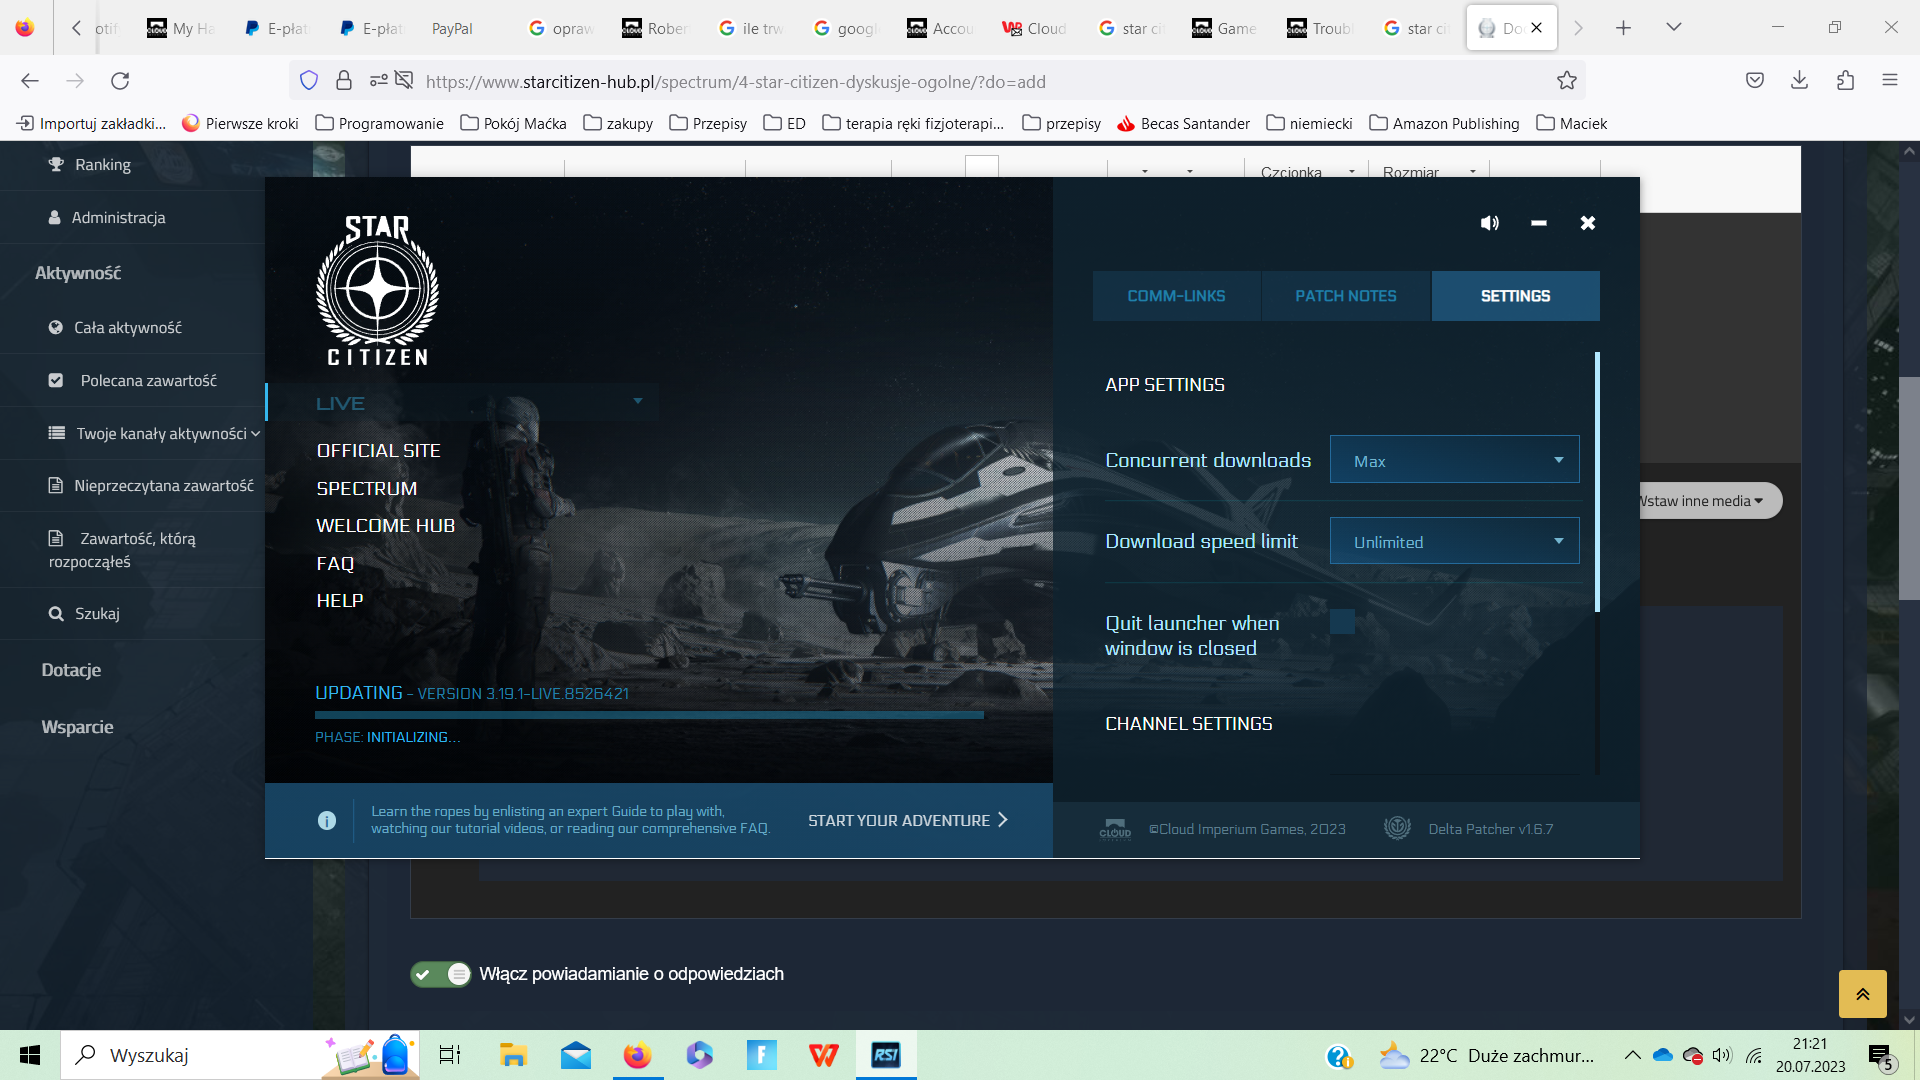
Task: Open Polecana zawartość in sidebar
Action: [148, 381]
